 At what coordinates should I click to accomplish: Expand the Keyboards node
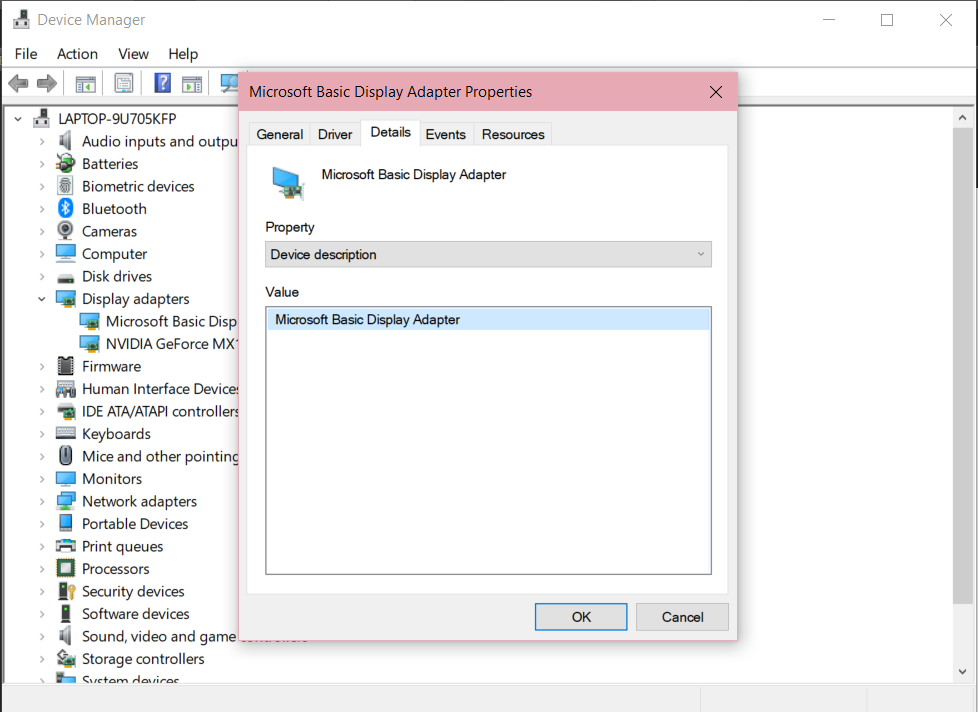click(x=42, y=434)
